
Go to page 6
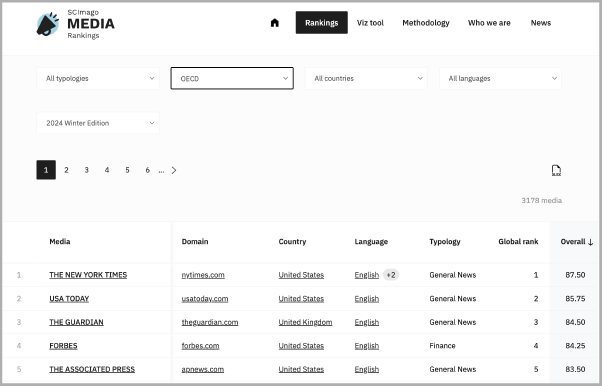point(147,170)
